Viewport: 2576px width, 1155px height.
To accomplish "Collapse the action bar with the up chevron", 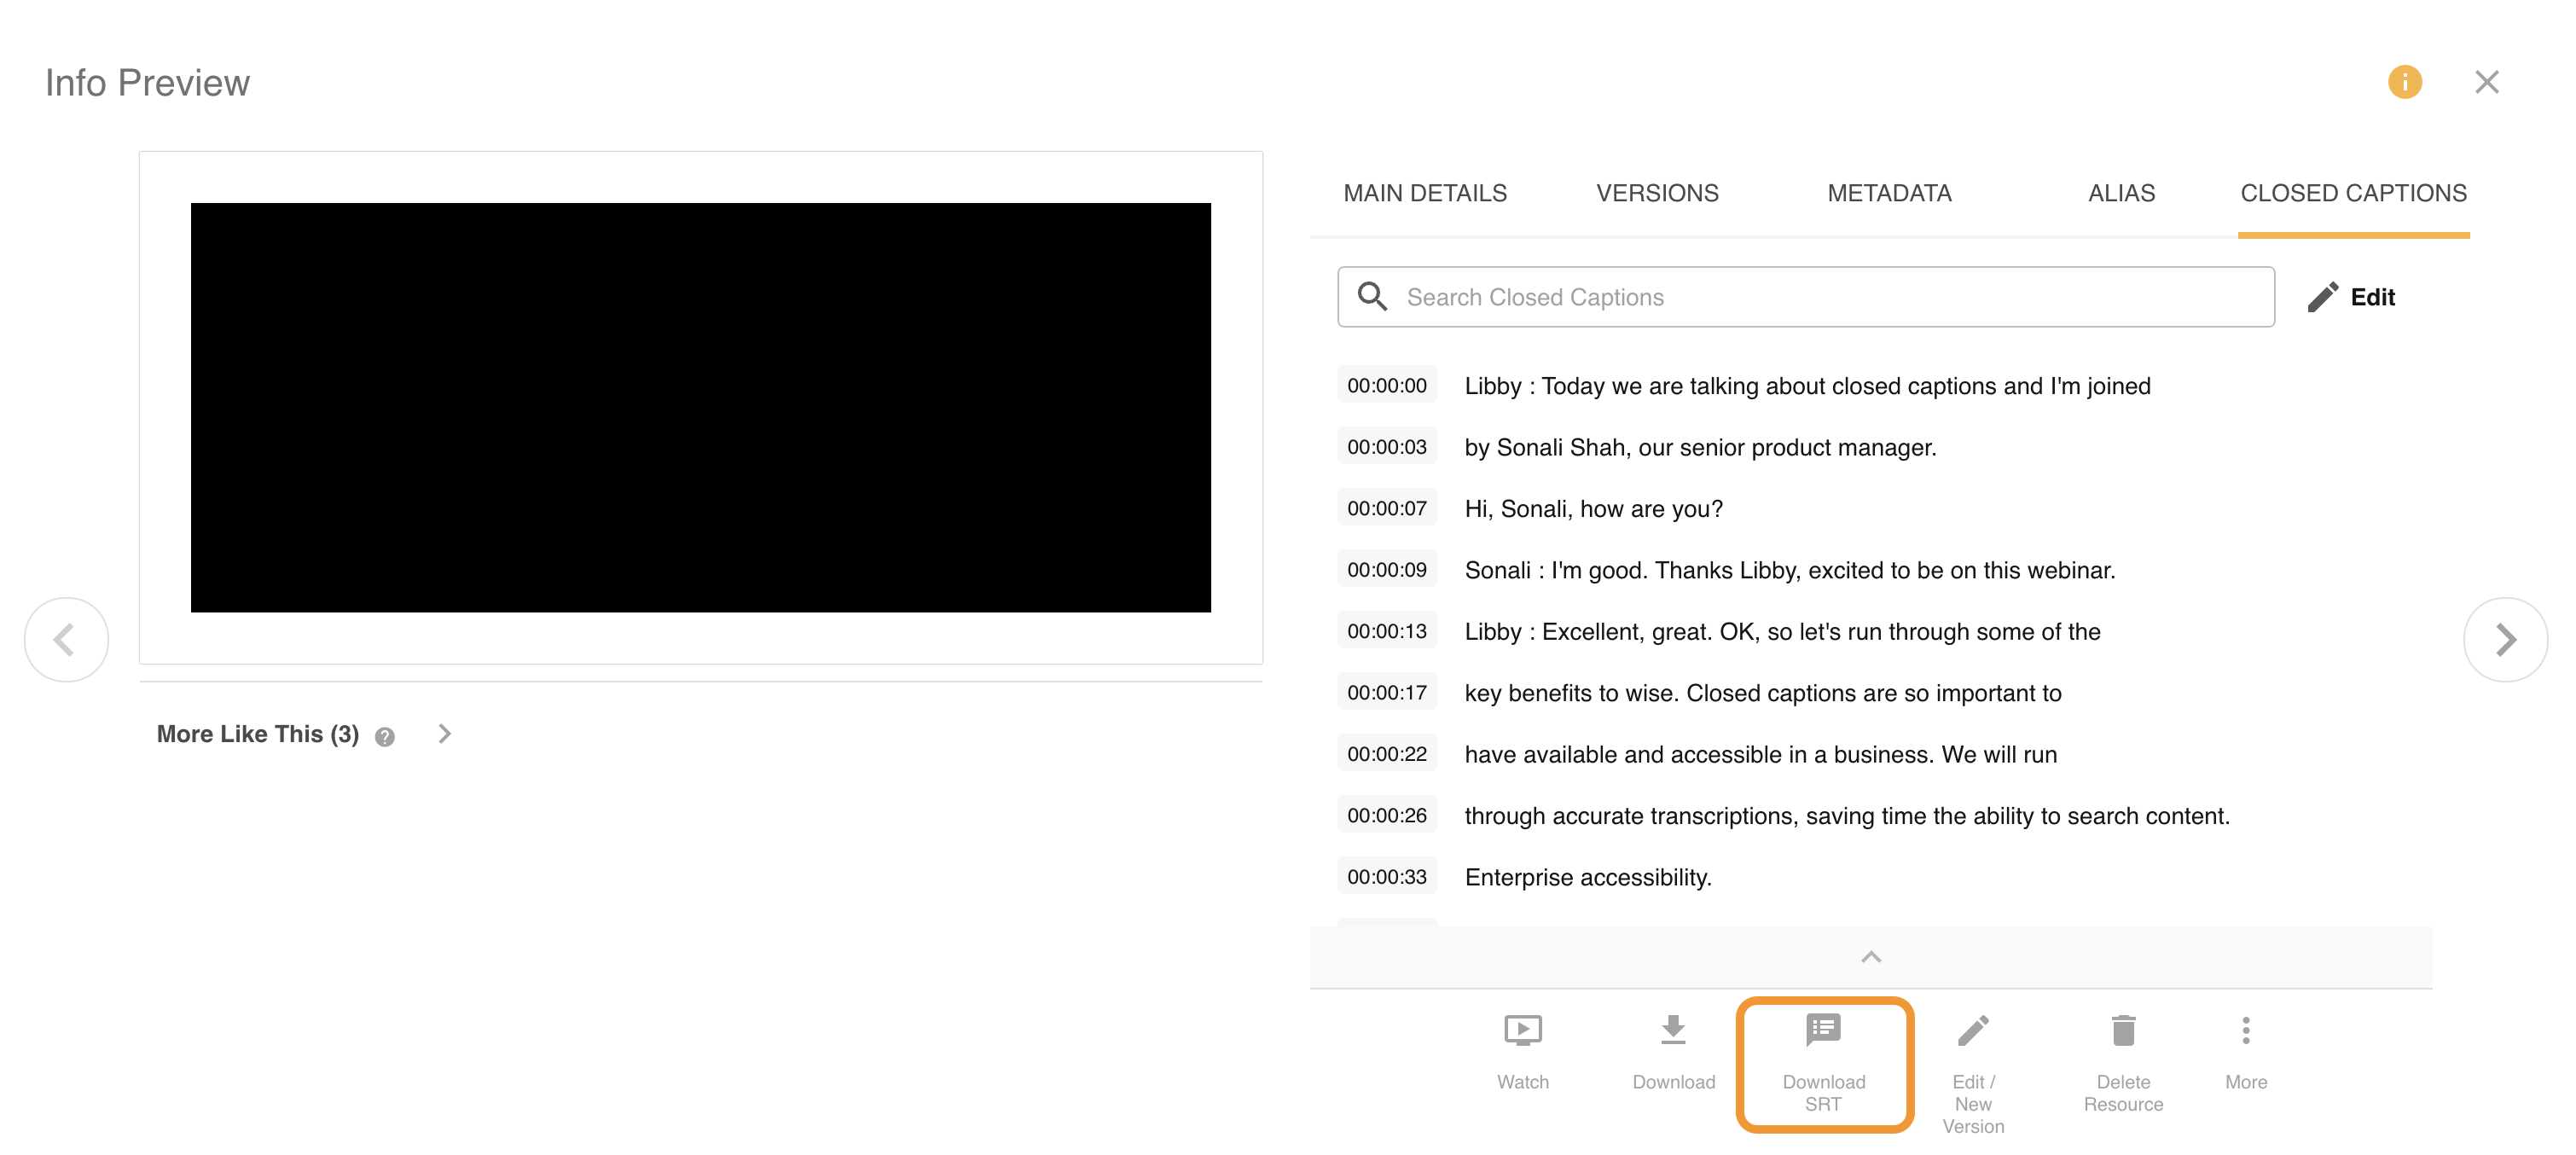I will (1871, 957).
